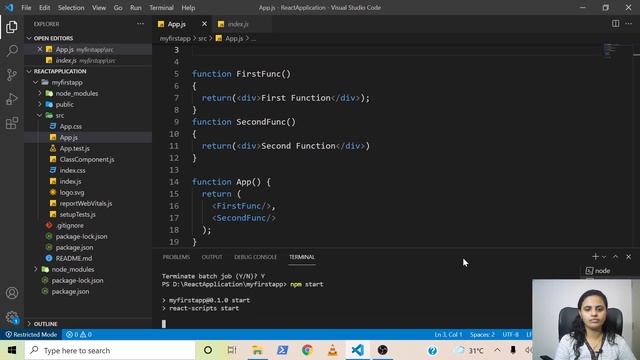Open ClassComponent.js in explorer
Screen dimensions: 640x360
click(87, 160)
